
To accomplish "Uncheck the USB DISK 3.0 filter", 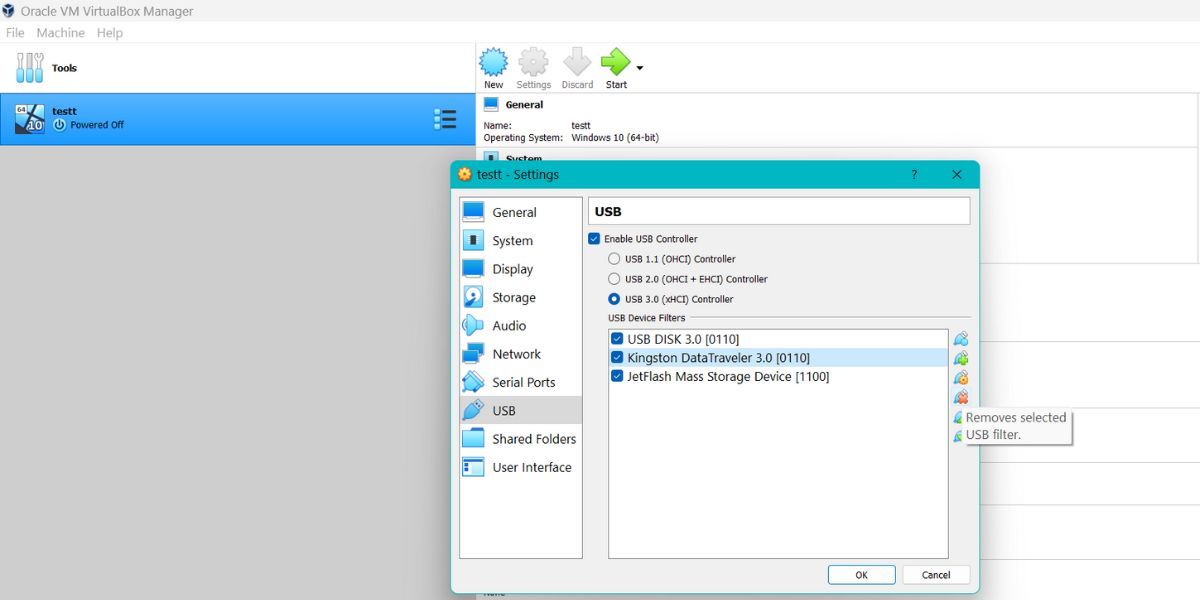I will tap(617, 338).
